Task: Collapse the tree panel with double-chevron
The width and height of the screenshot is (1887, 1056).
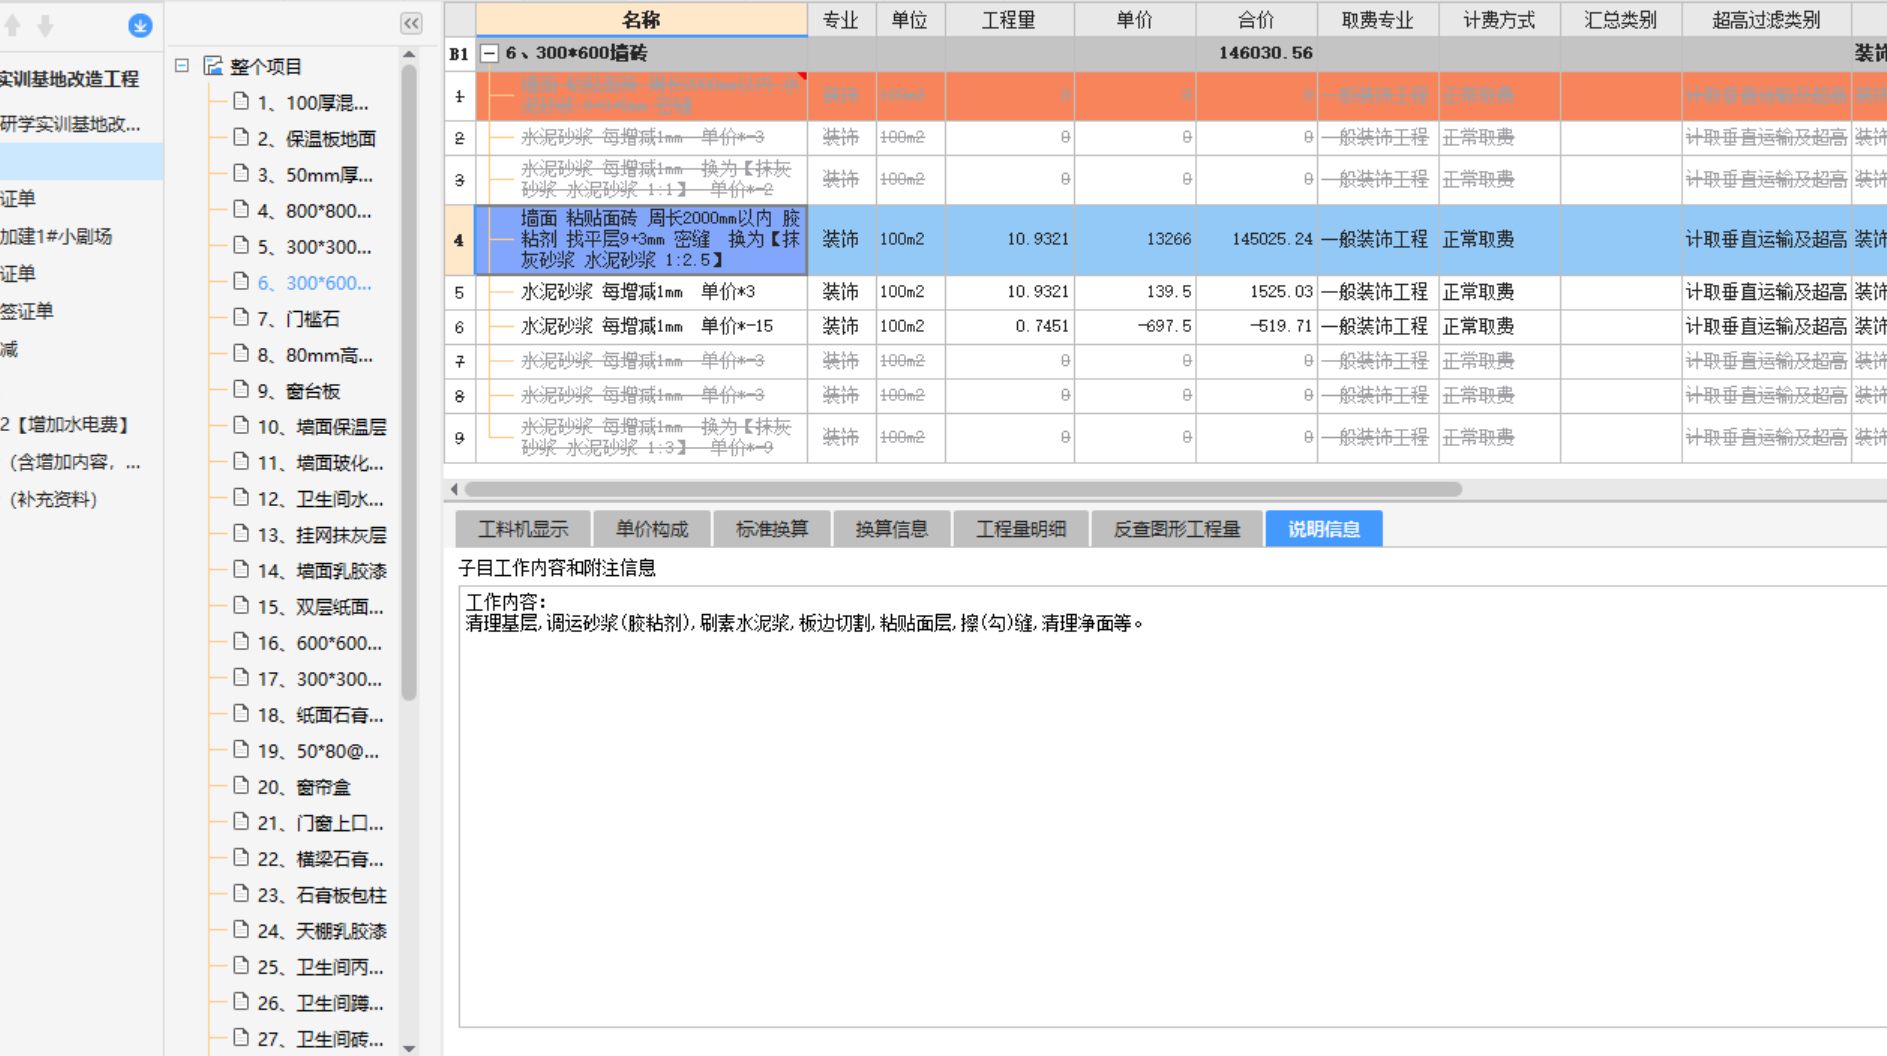Action: tap(411, 23)
